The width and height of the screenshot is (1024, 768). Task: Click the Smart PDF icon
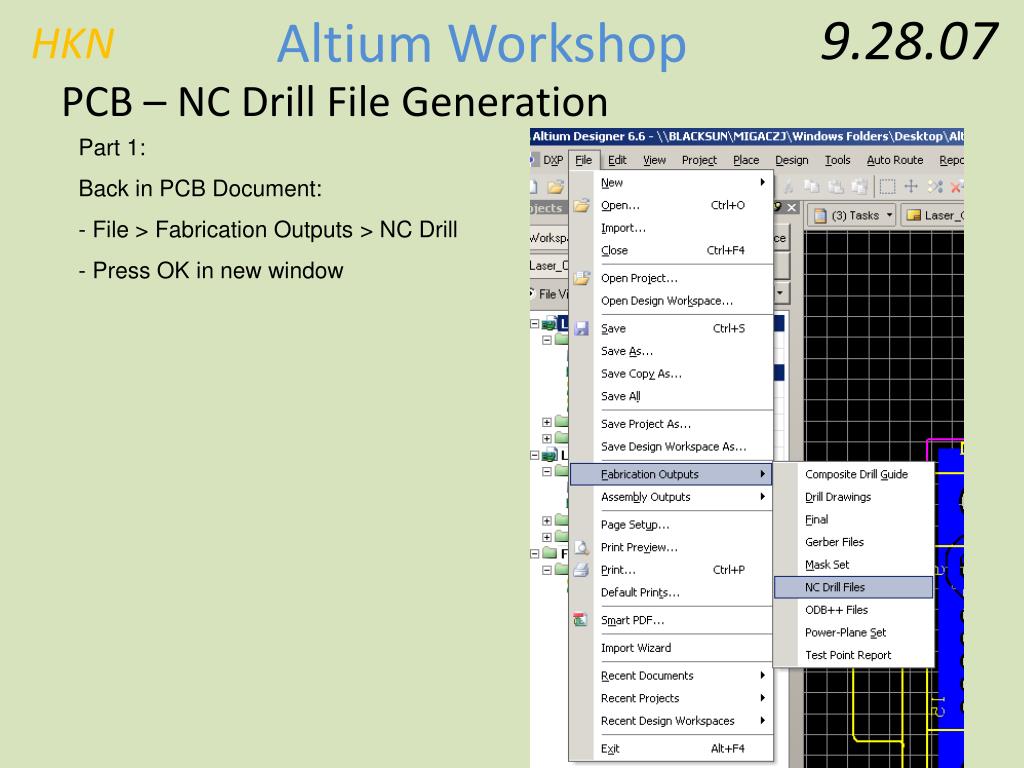pyautogui.click(x=580, y=620)
